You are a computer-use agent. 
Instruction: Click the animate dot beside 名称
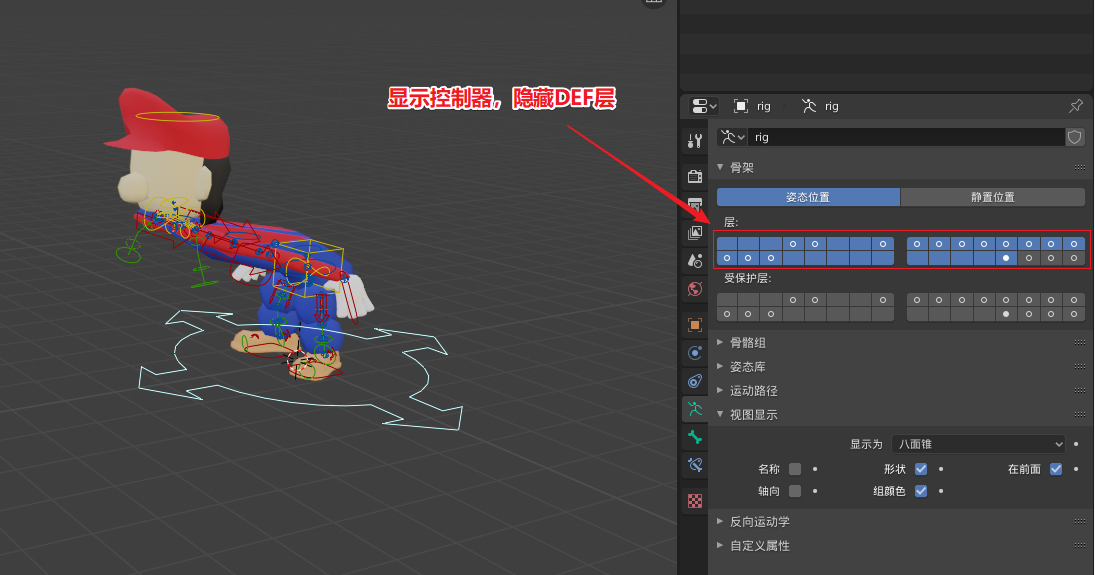click(815, 469)
